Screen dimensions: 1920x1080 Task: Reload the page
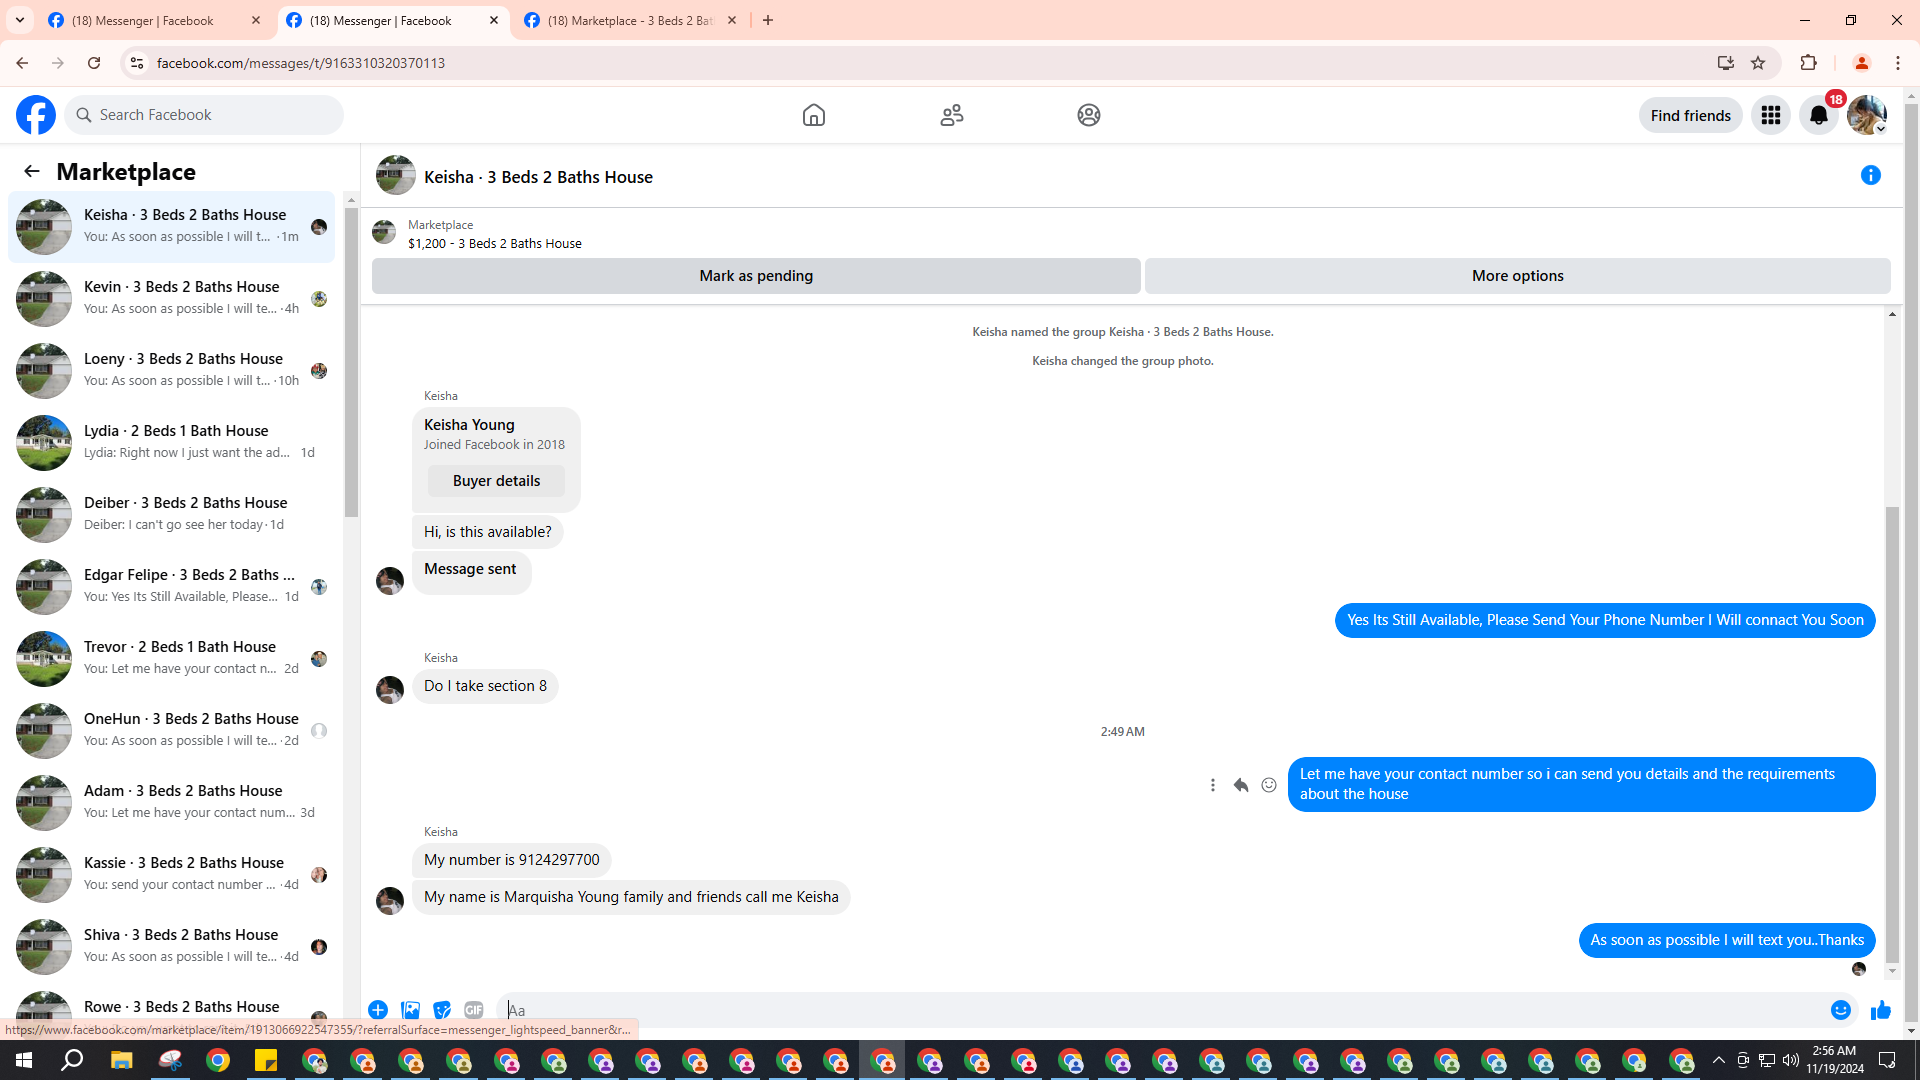click(94, 63)
